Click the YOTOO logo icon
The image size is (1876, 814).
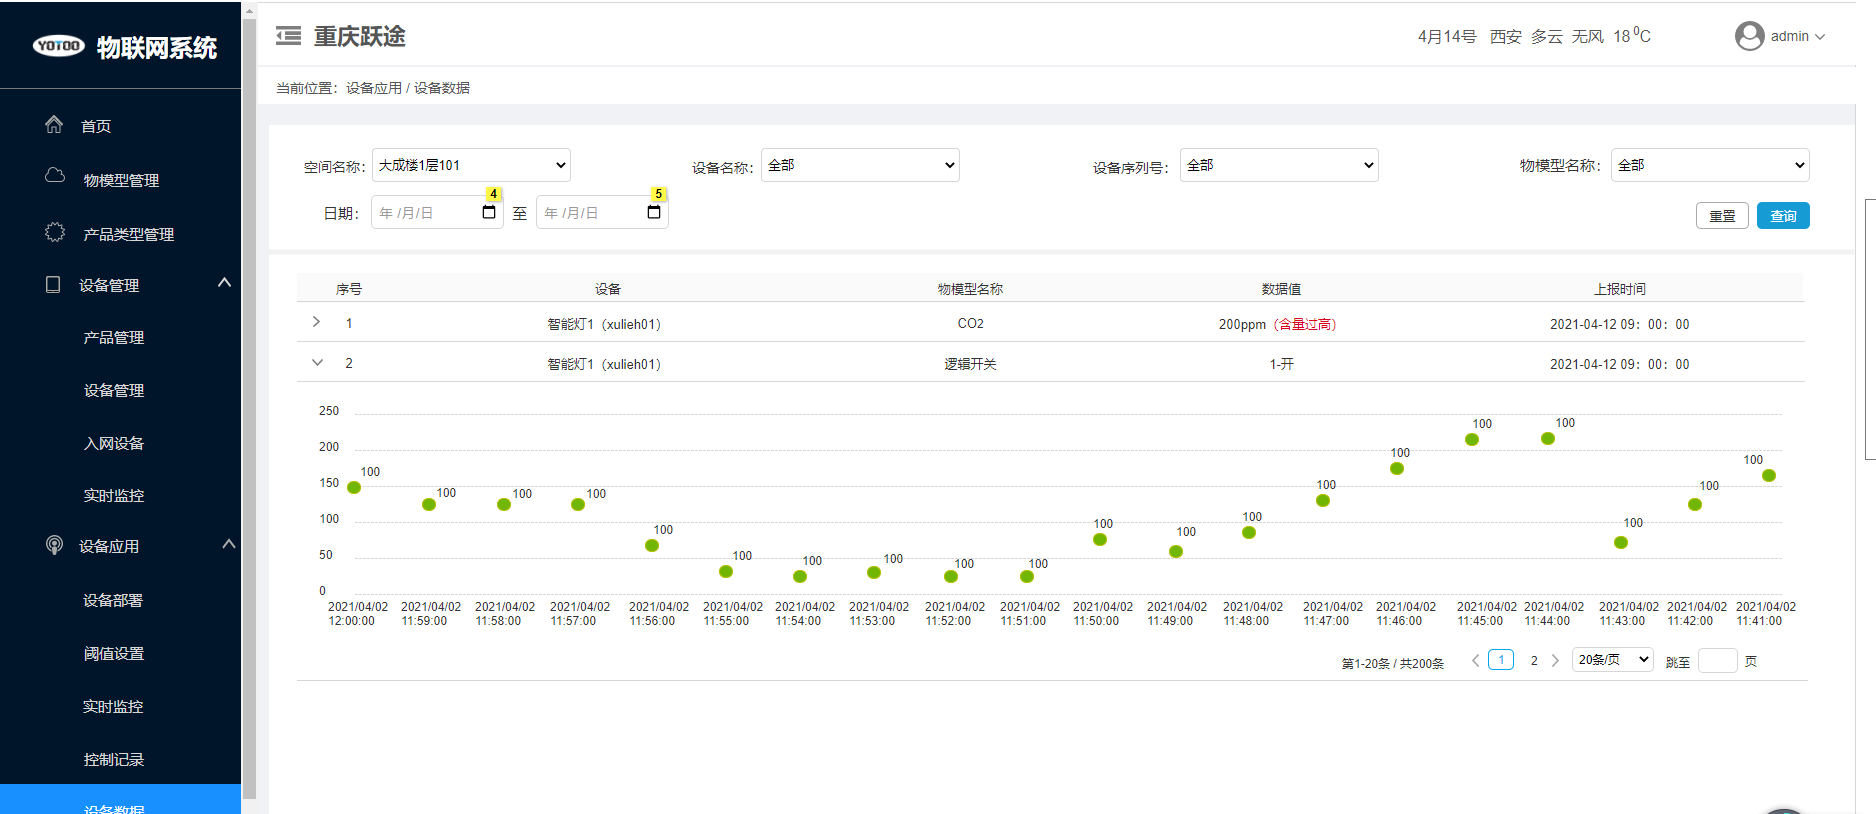tap(59, 46)
